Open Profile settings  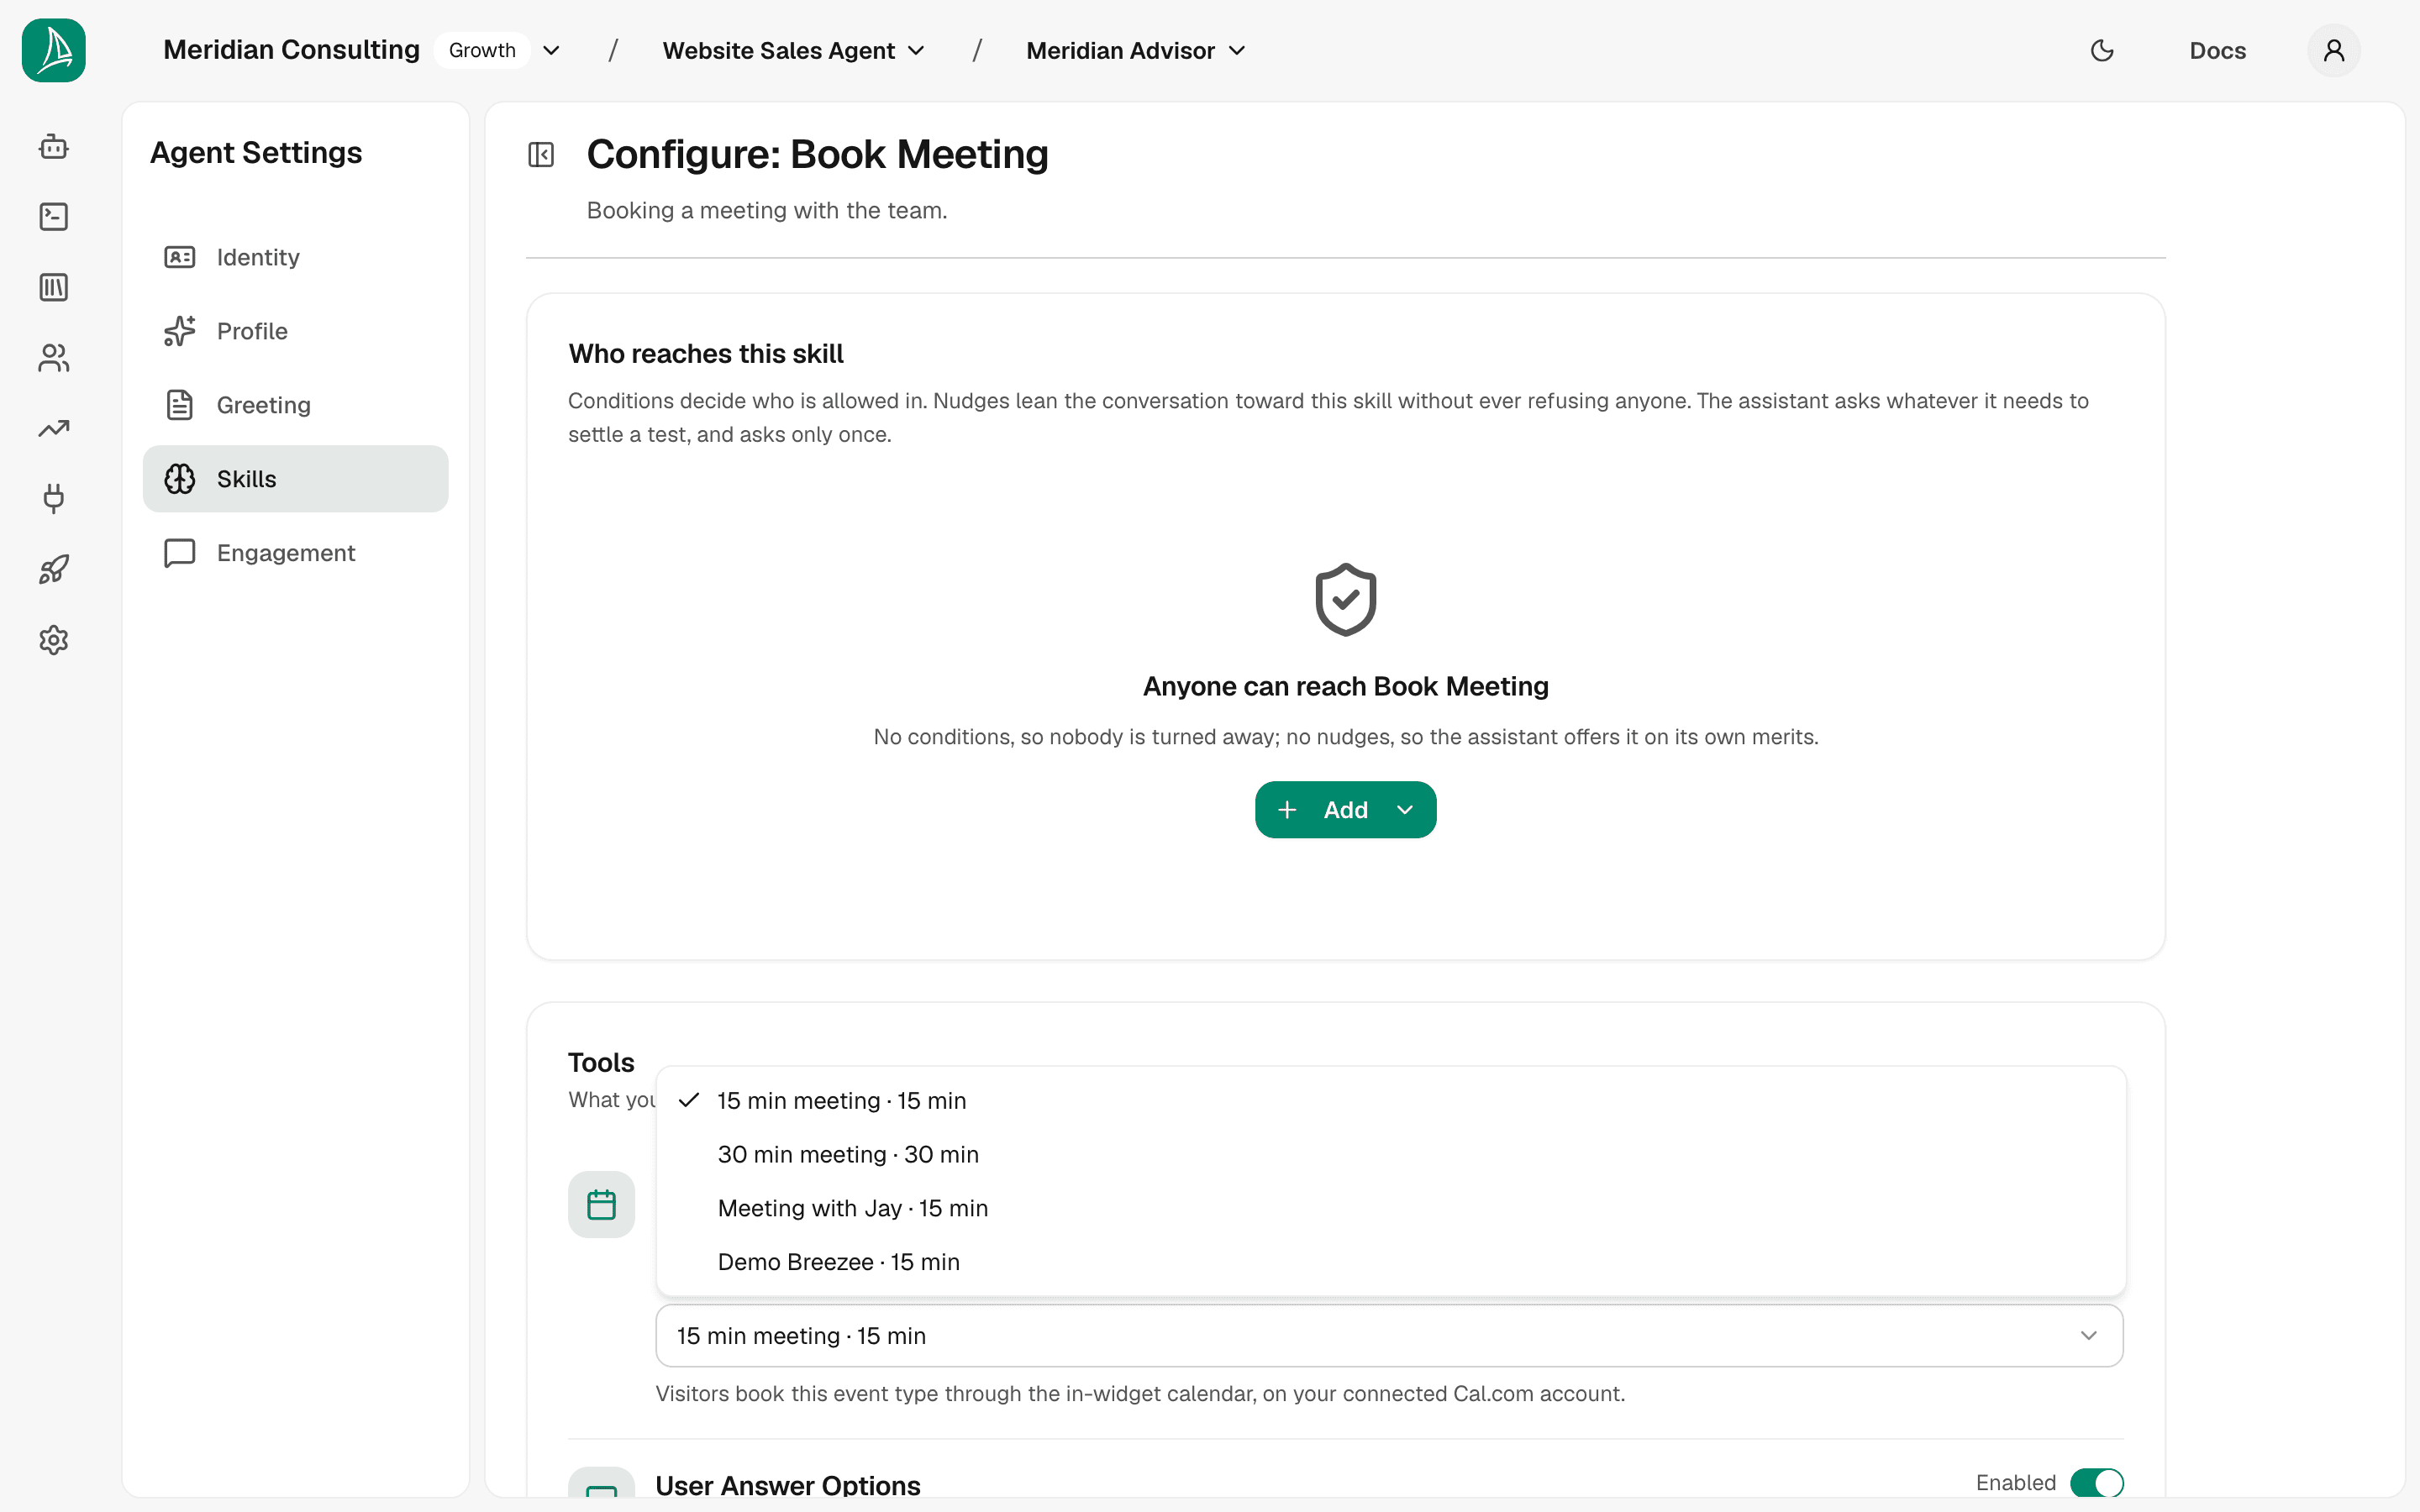point(295,331)
